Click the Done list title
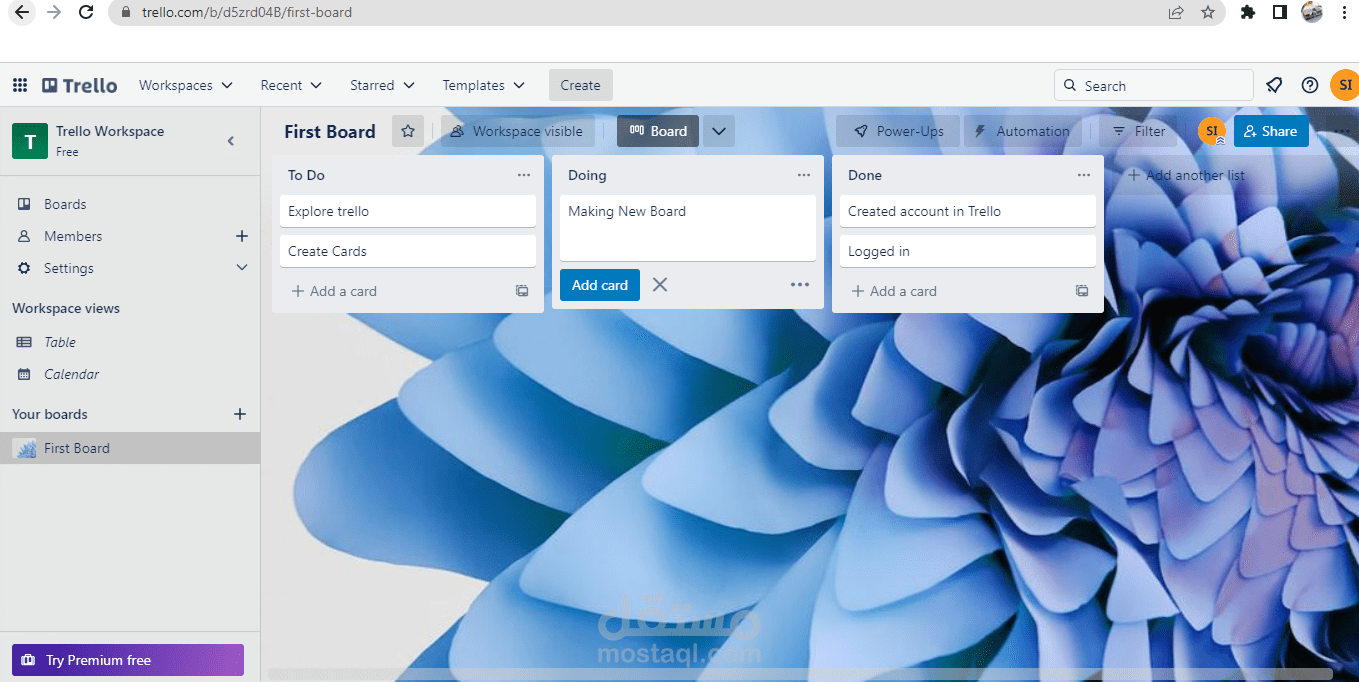 tap(865, 175)
